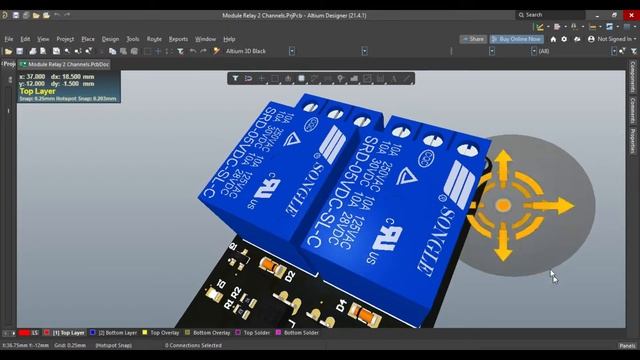This screenshot has width=640, height=360.
Task: Click the quick-access save icon in title bar
Action: pos(16,15)
